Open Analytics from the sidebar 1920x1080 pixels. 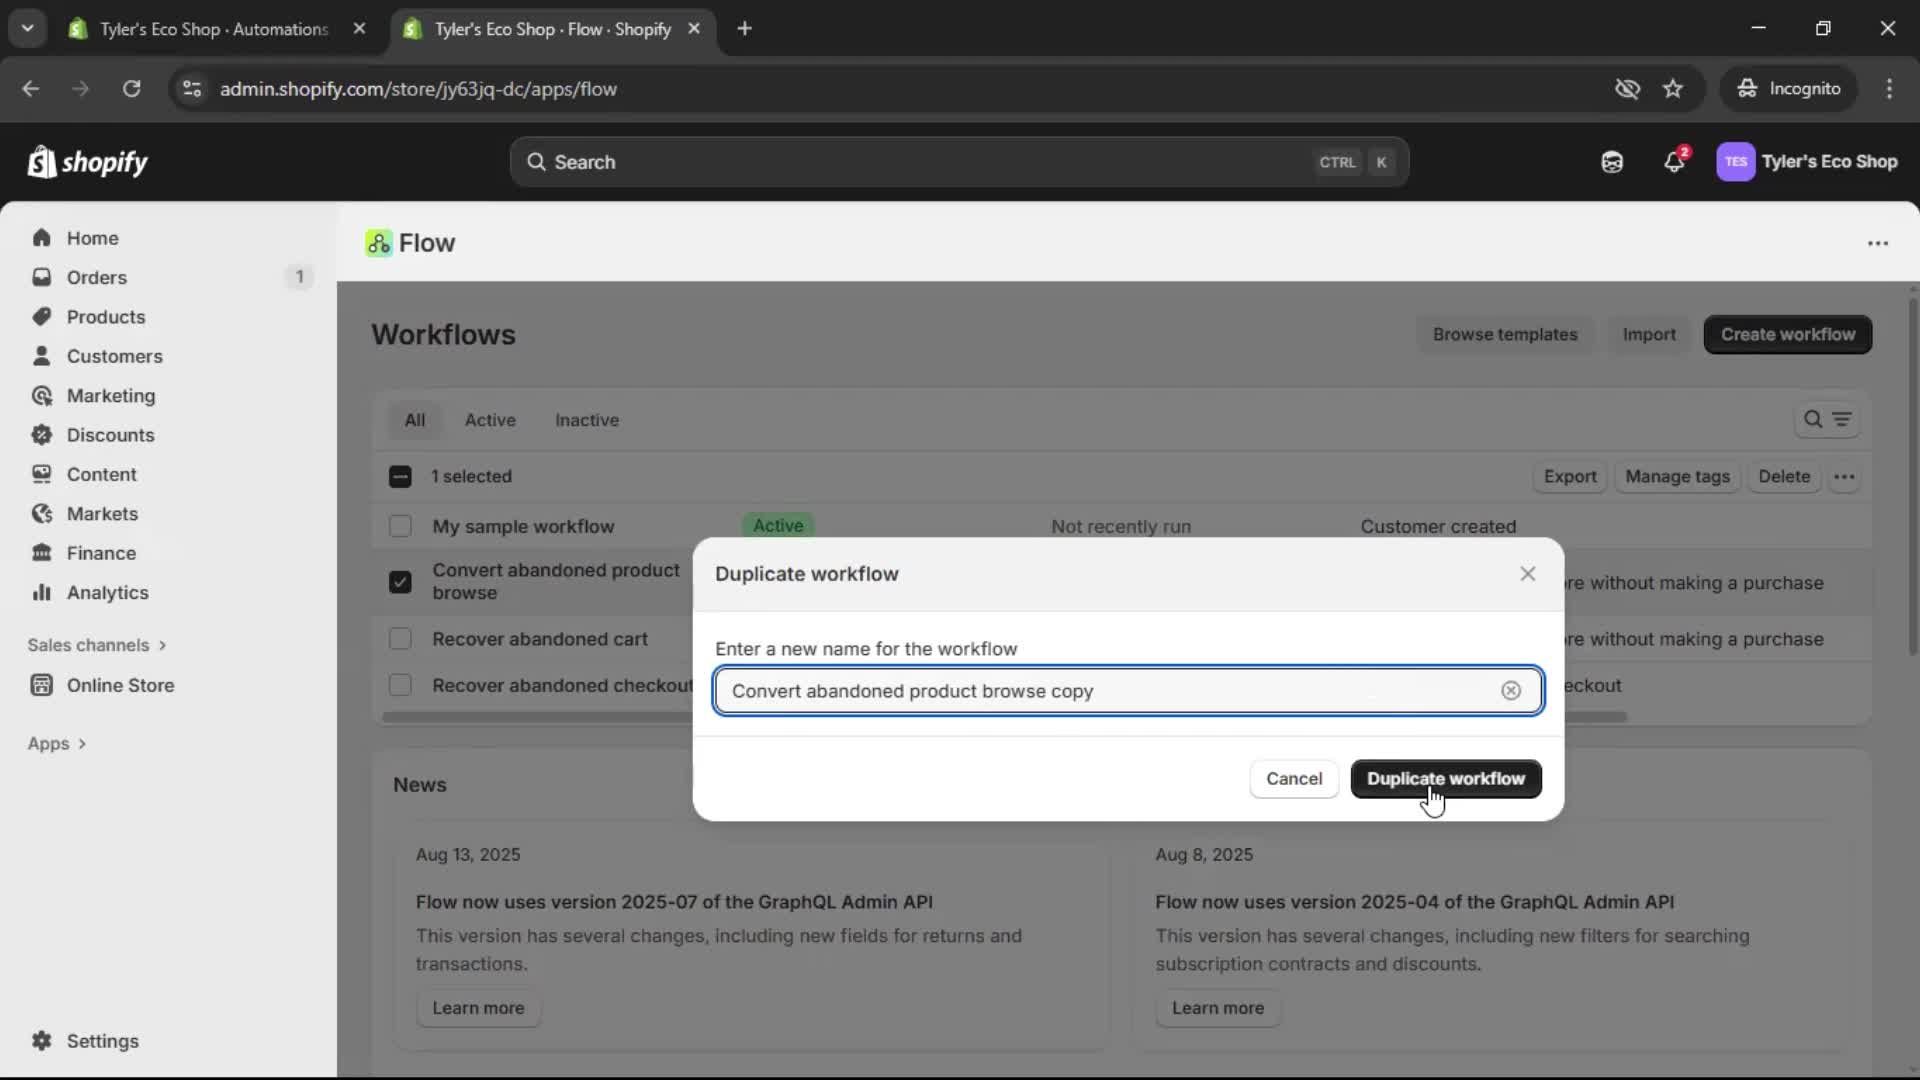(107, 592)
